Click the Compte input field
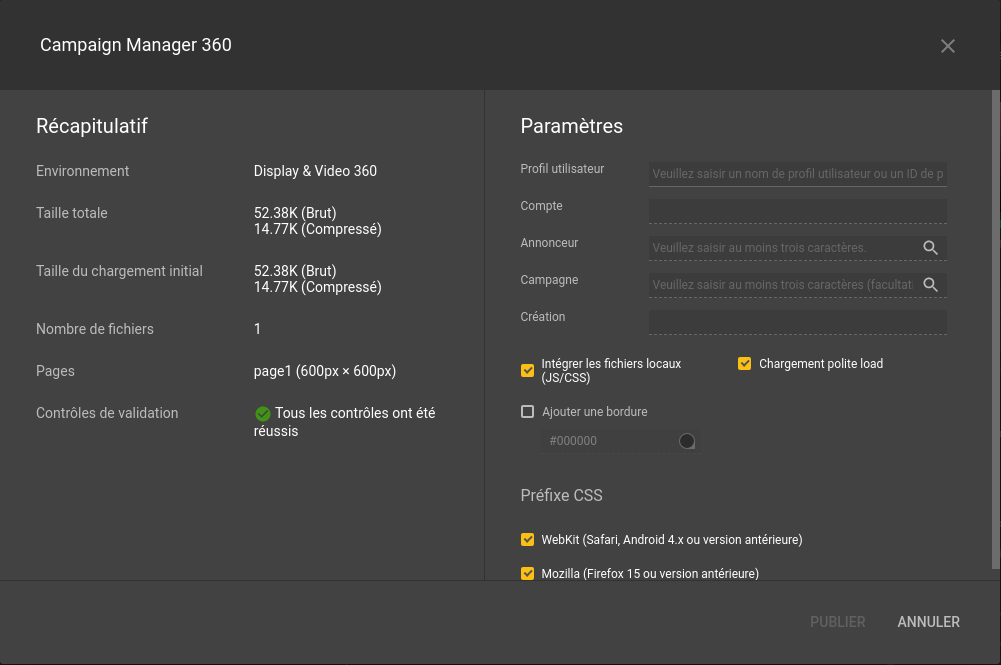 tap(797, 210)
